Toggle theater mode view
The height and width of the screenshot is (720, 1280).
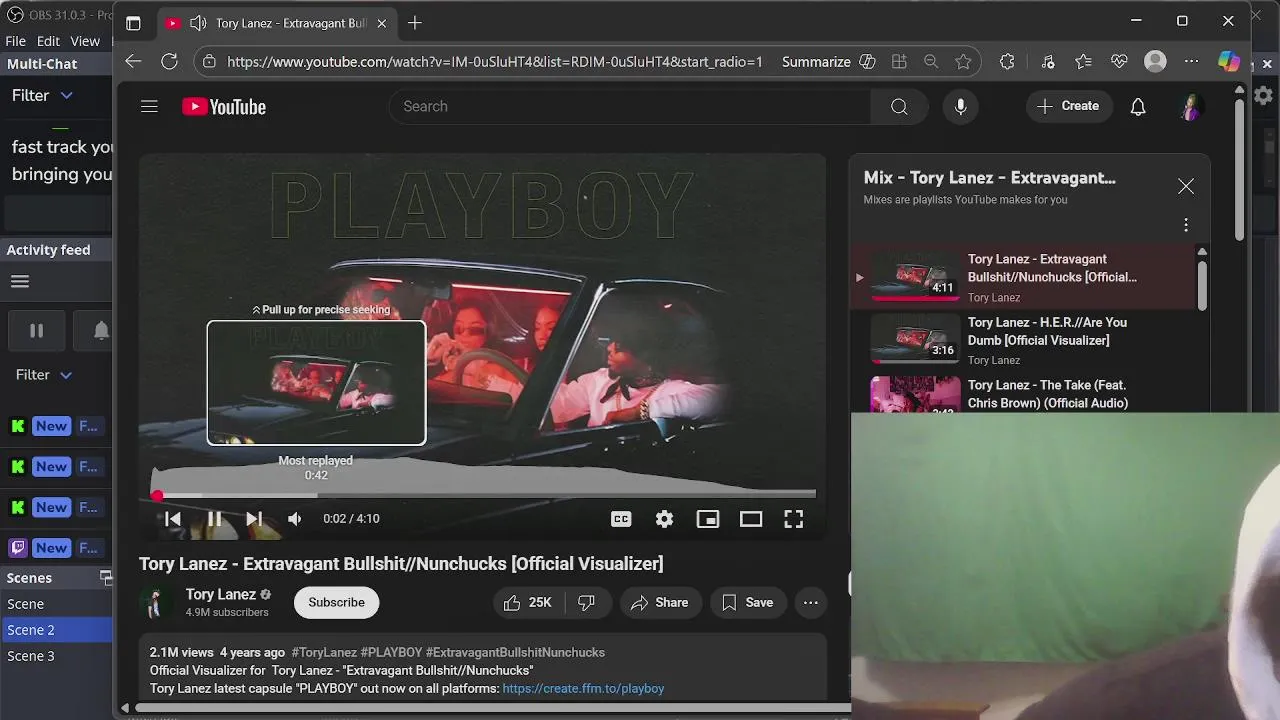(x=751, y=519)
